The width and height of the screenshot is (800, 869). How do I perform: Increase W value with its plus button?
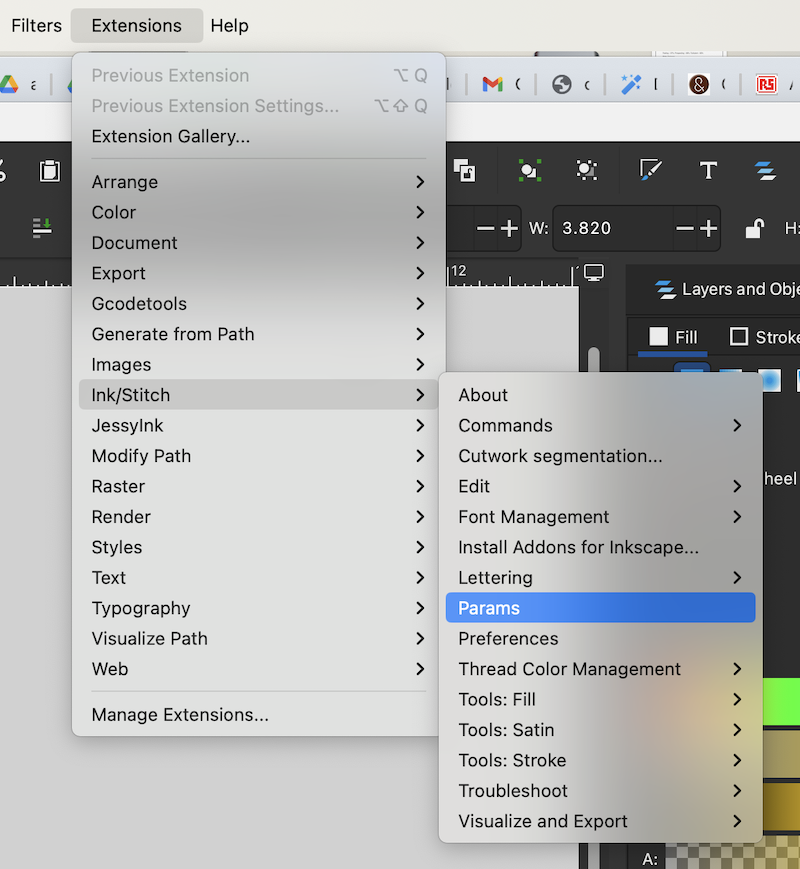tap(709, 228)
